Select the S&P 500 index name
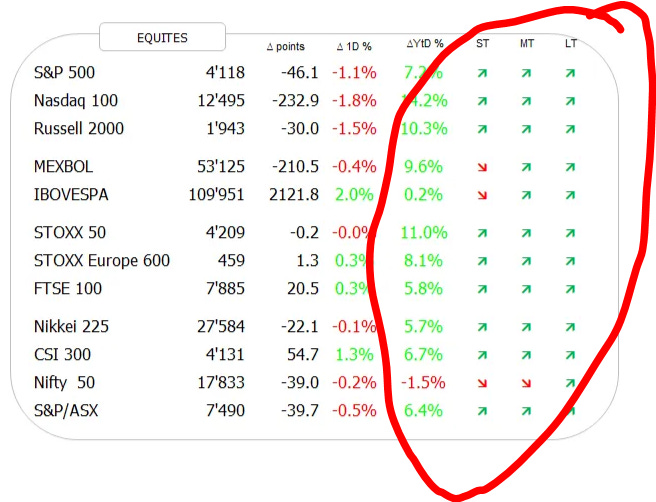The height and width of the screenshot is (502, 656). coord(64,73)
